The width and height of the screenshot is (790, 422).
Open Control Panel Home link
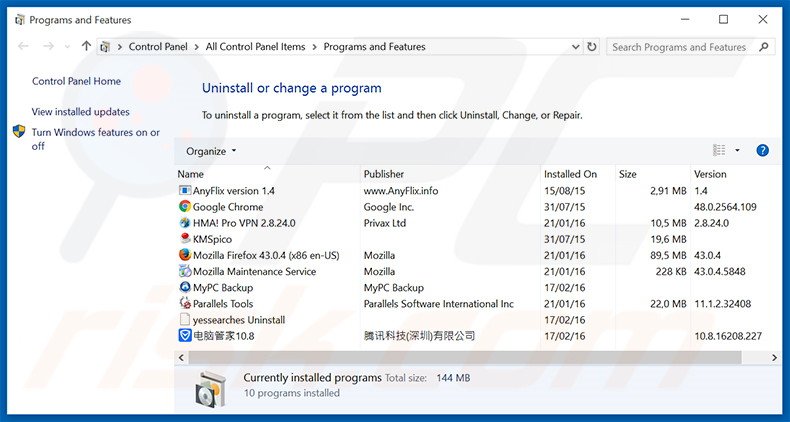76,82
